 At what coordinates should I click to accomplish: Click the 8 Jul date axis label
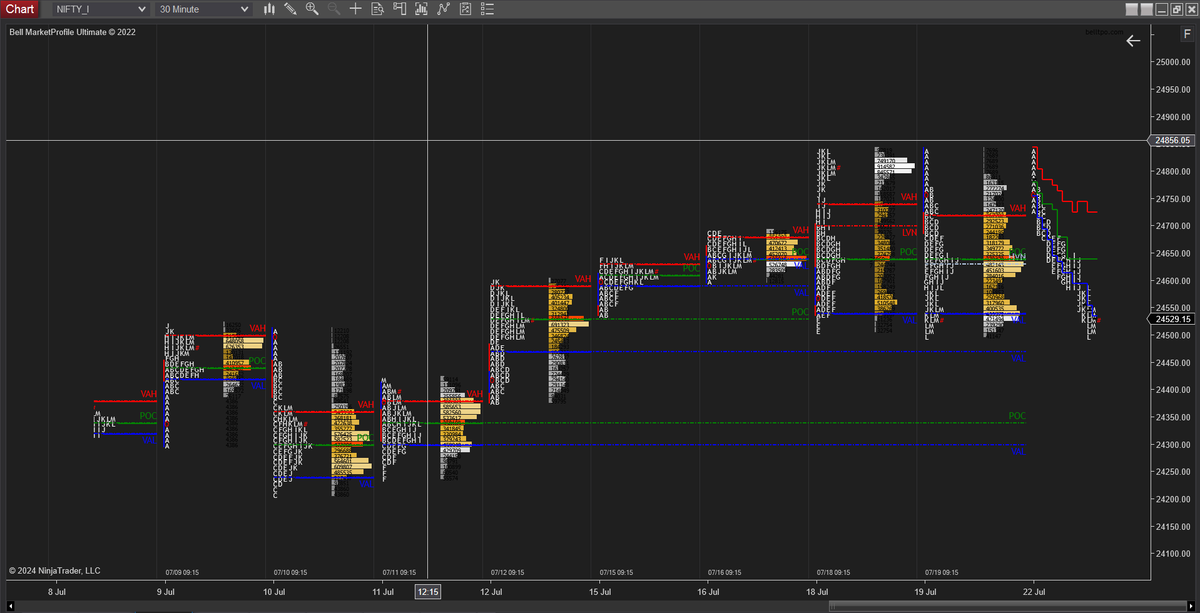[59, 592]
